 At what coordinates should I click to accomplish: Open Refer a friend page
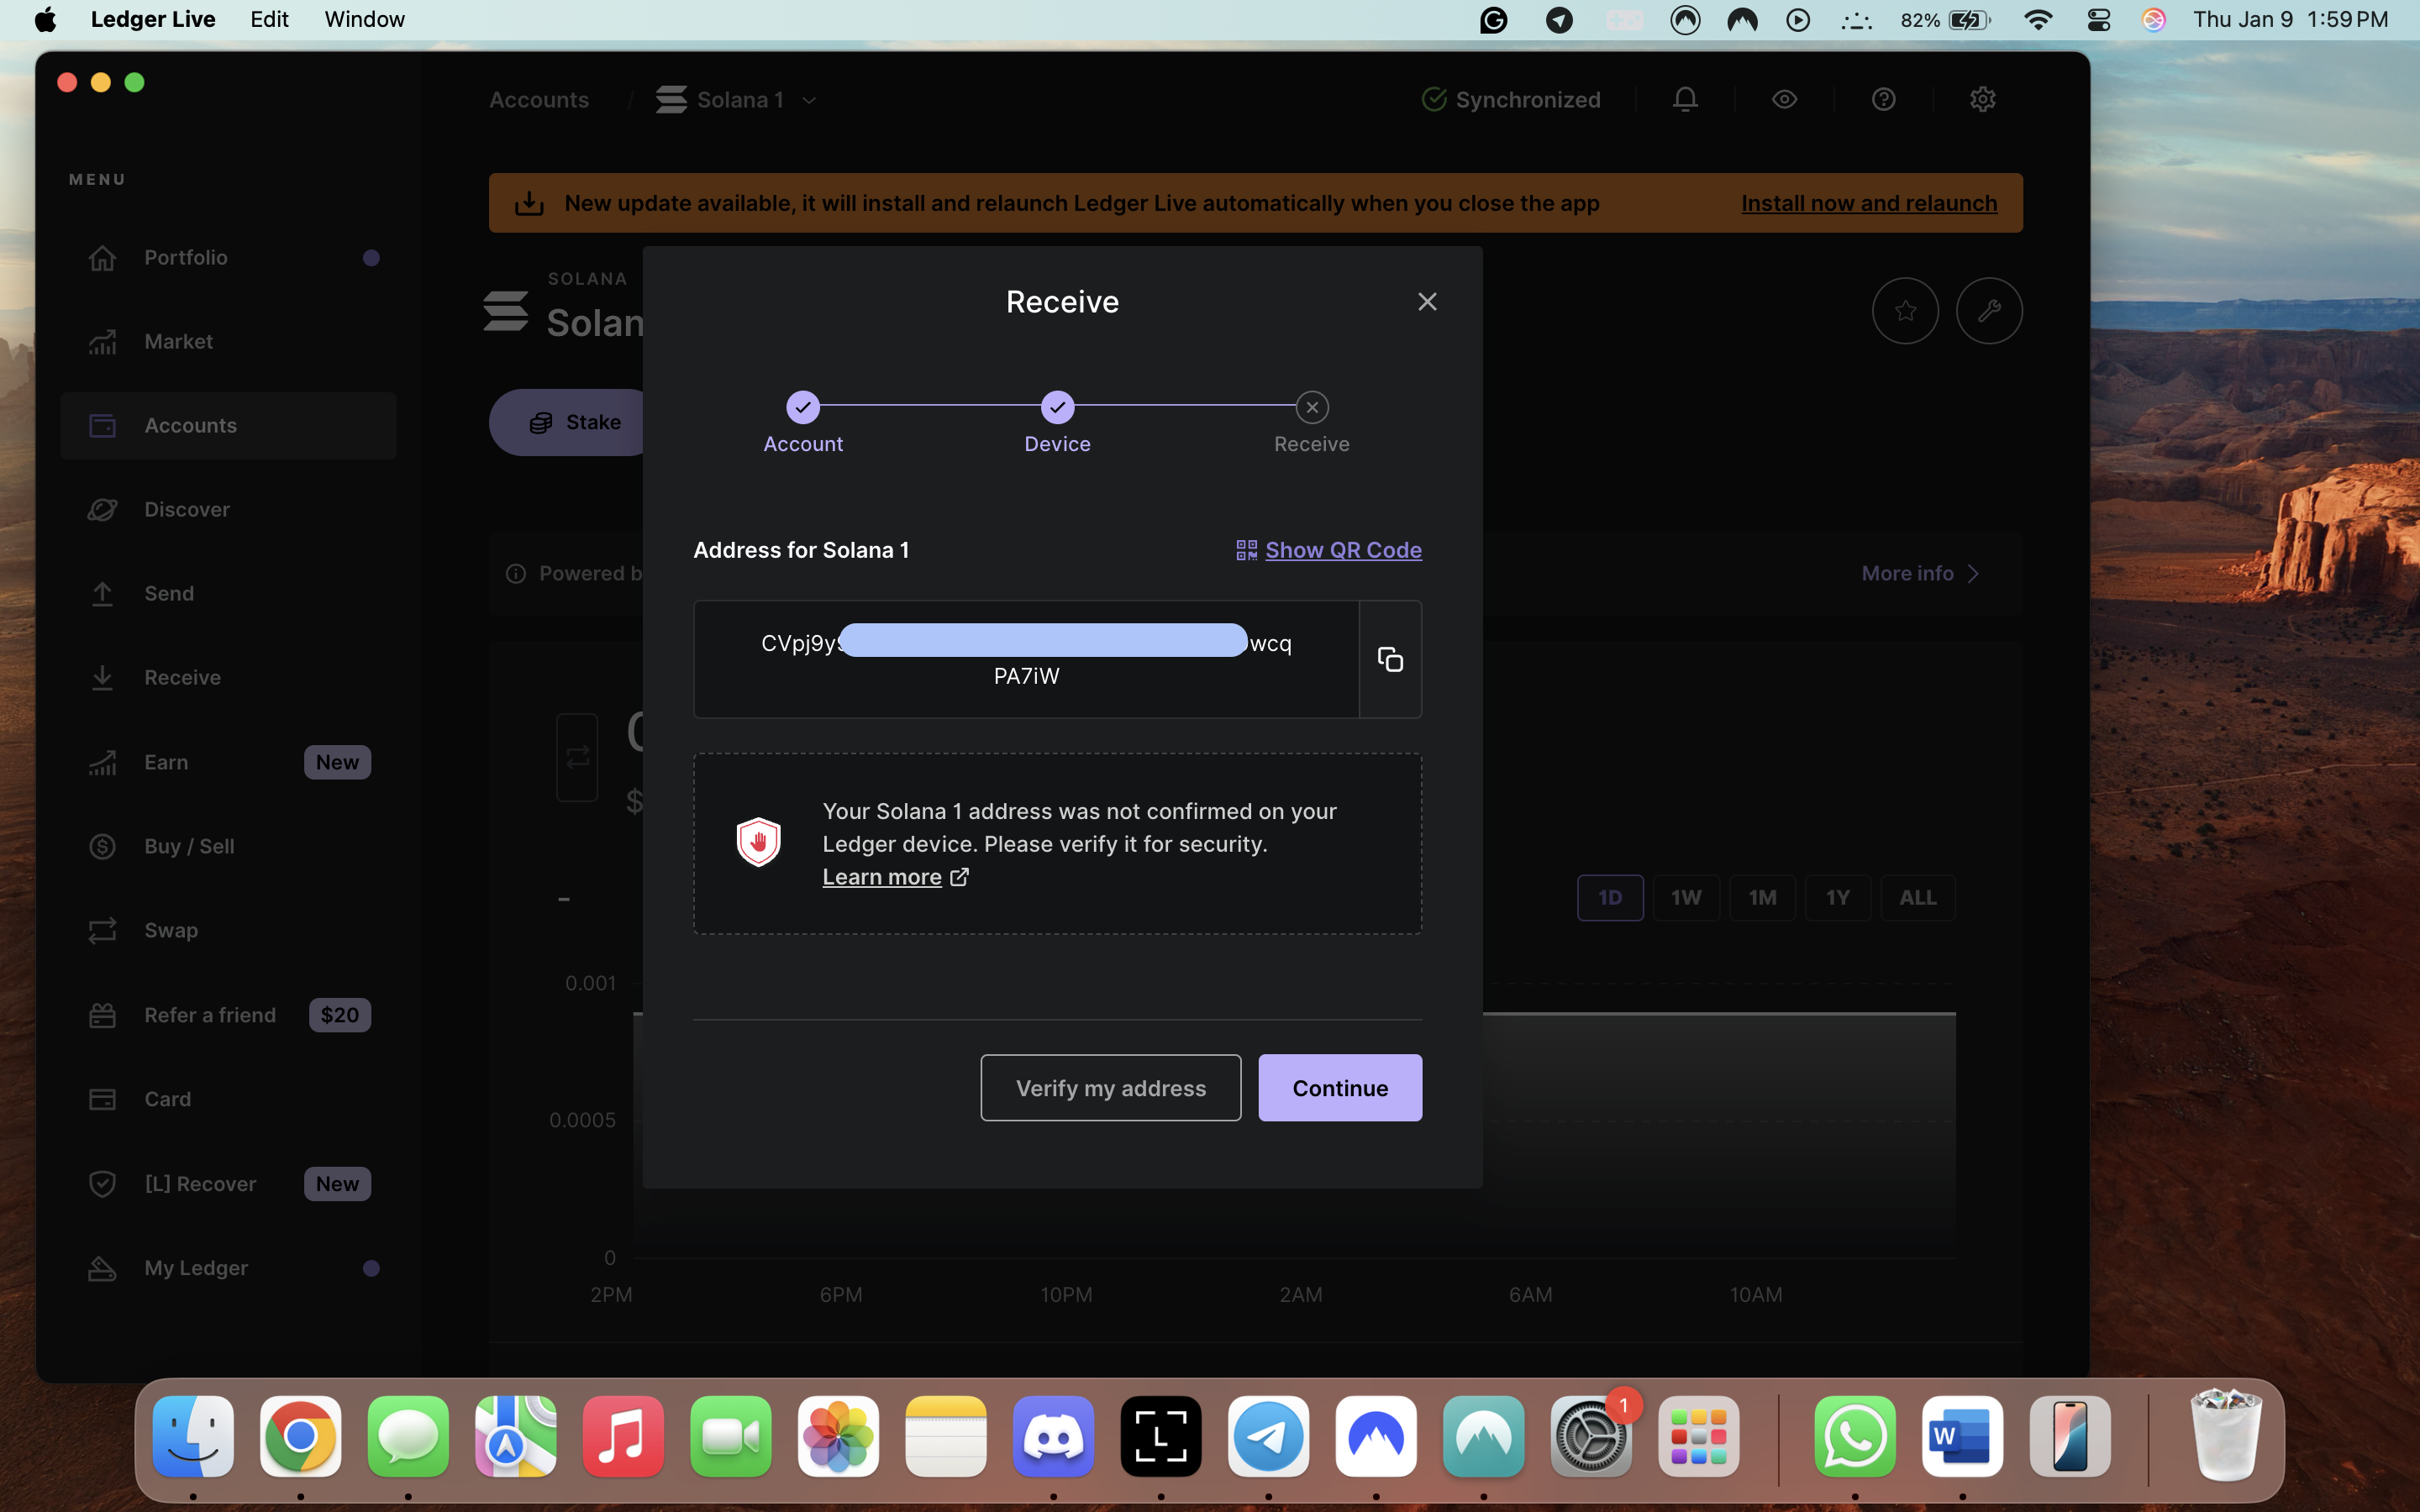[x=228, y=1015]
